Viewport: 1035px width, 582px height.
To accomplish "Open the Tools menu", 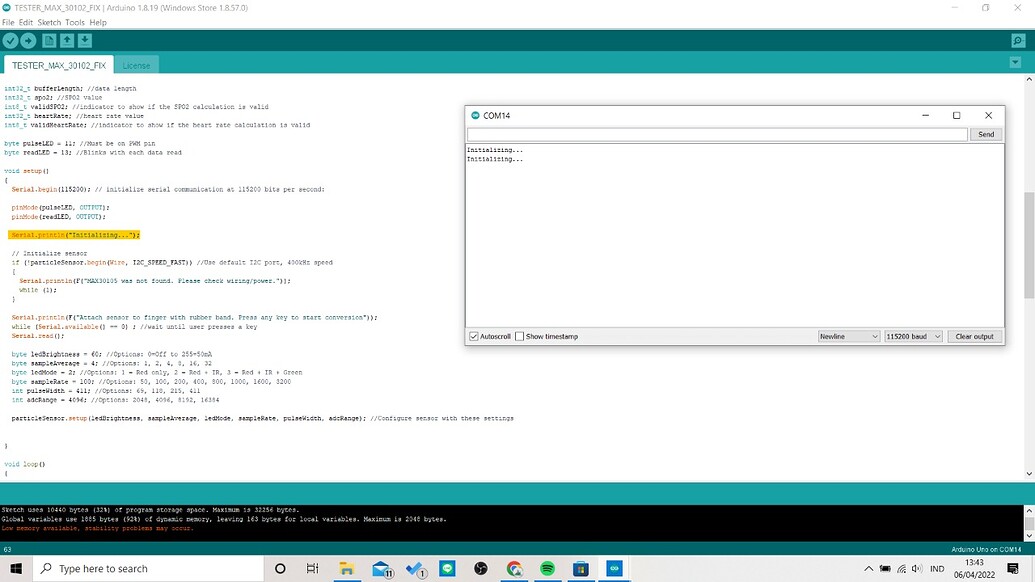I will point(74,21).
